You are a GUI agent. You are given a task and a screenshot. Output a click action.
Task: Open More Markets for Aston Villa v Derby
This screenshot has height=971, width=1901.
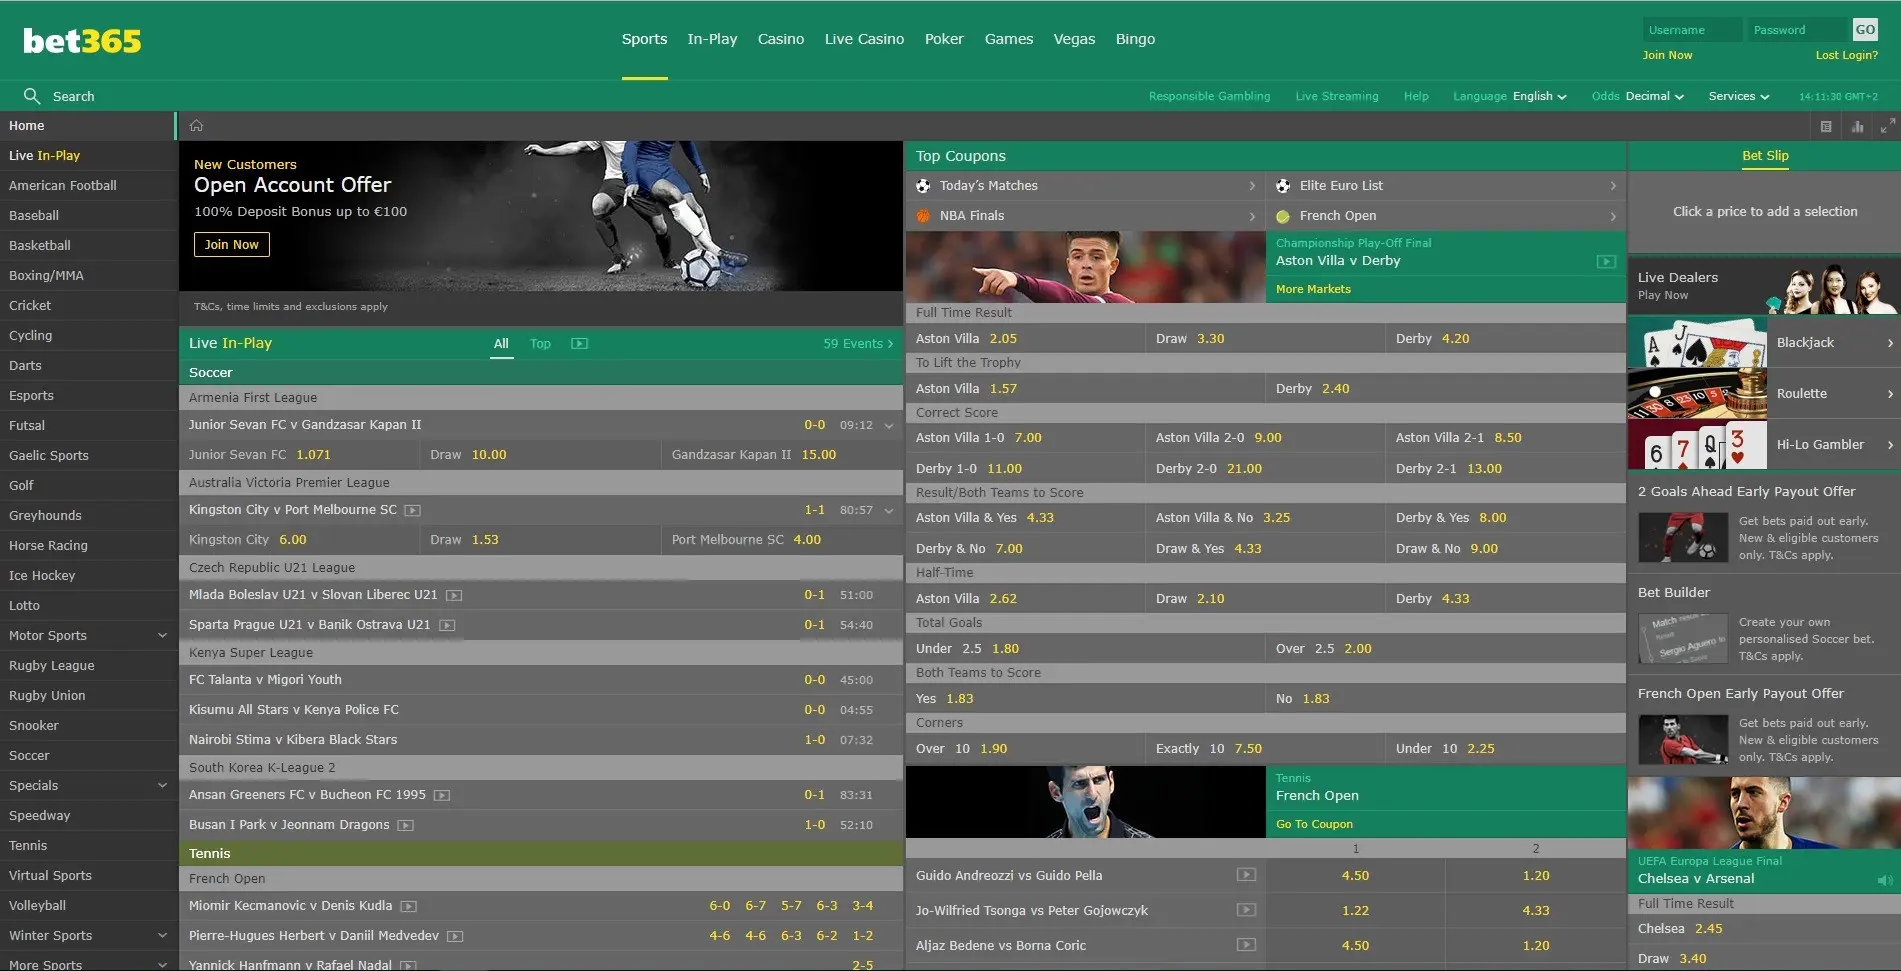1313,289
